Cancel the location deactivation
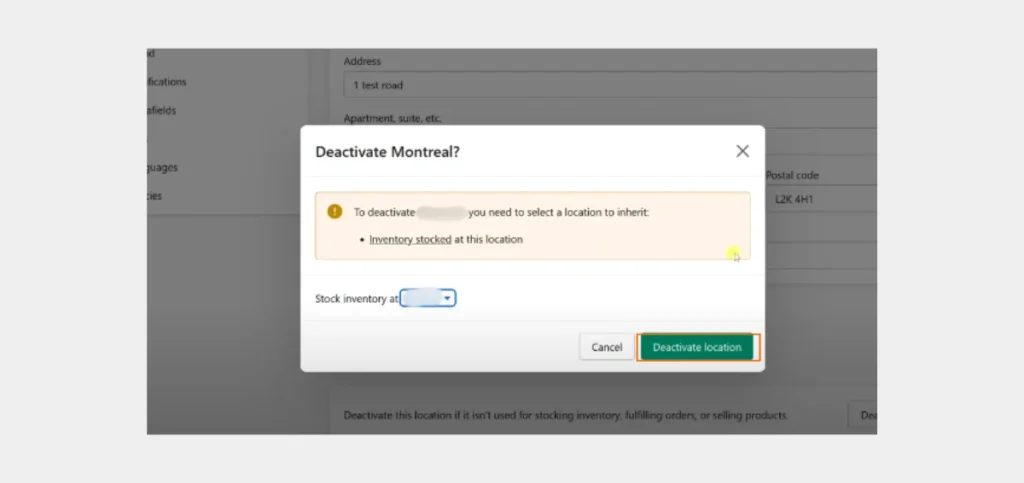This screenshot has width=1024, height=483. [607, 347]
